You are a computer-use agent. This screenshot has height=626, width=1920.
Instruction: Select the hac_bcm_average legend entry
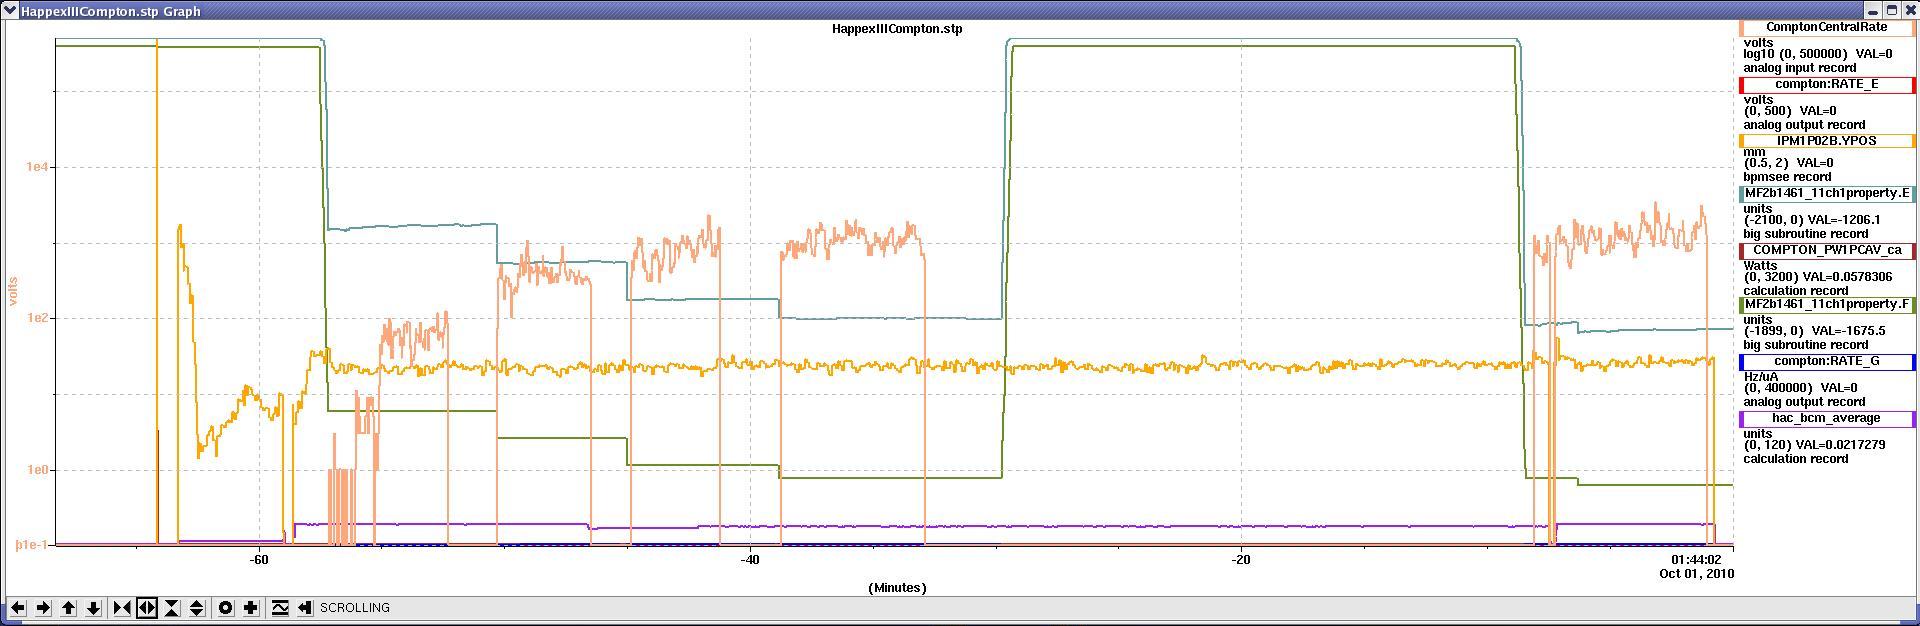coord(1827,418)
